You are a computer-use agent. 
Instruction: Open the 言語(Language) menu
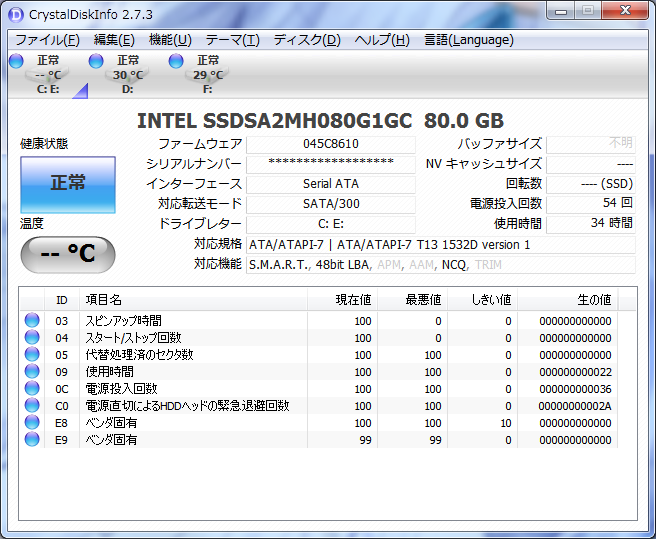click(469, 40)
